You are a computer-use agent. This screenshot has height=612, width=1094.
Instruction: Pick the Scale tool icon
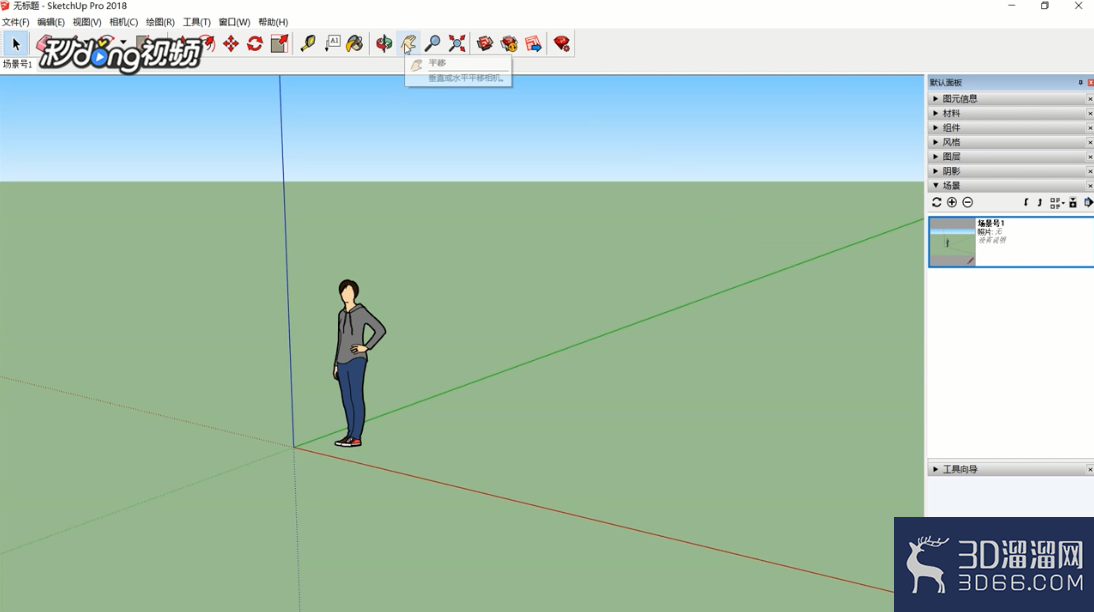coord(279,44)
